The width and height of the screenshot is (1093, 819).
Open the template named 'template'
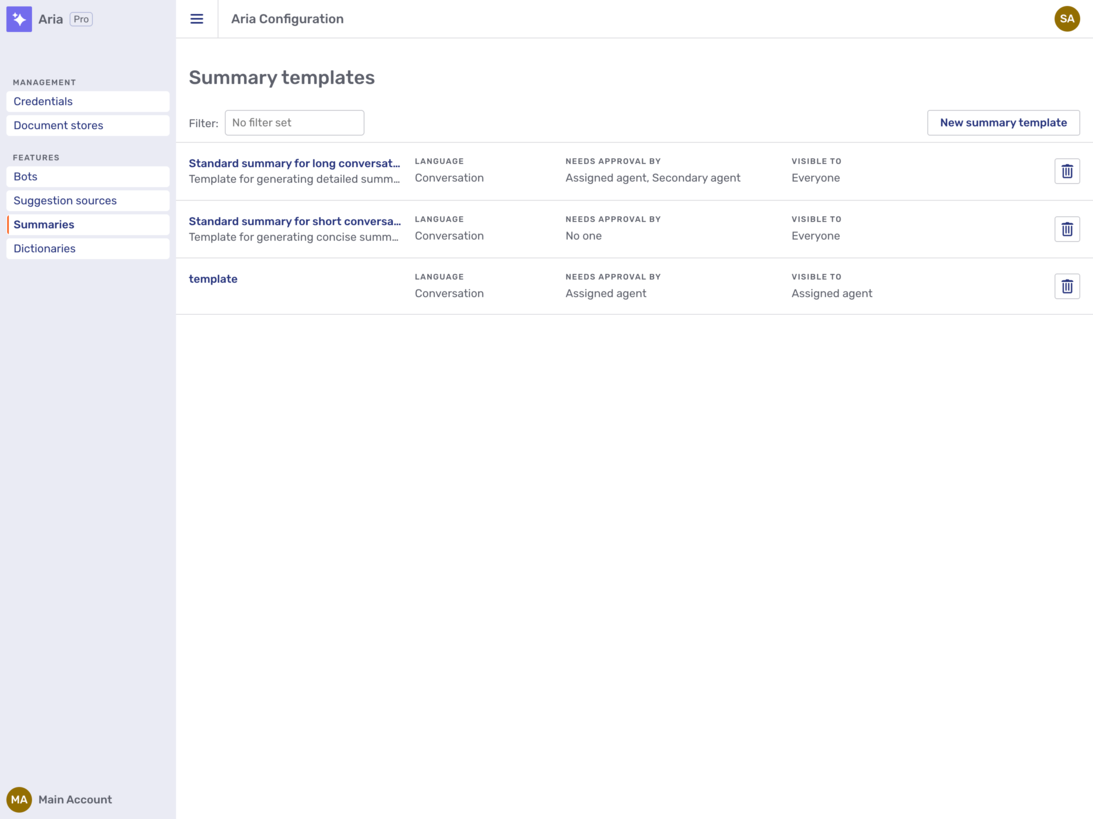(x=213, y=278)
